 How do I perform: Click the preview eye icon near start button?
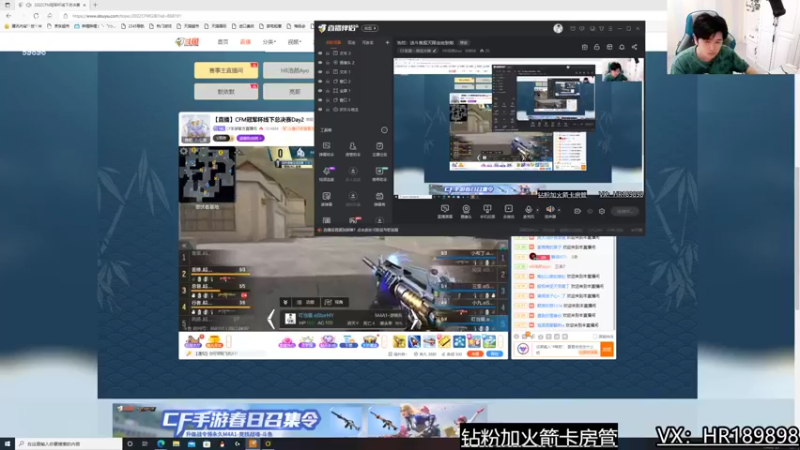(x=590, y=211)
